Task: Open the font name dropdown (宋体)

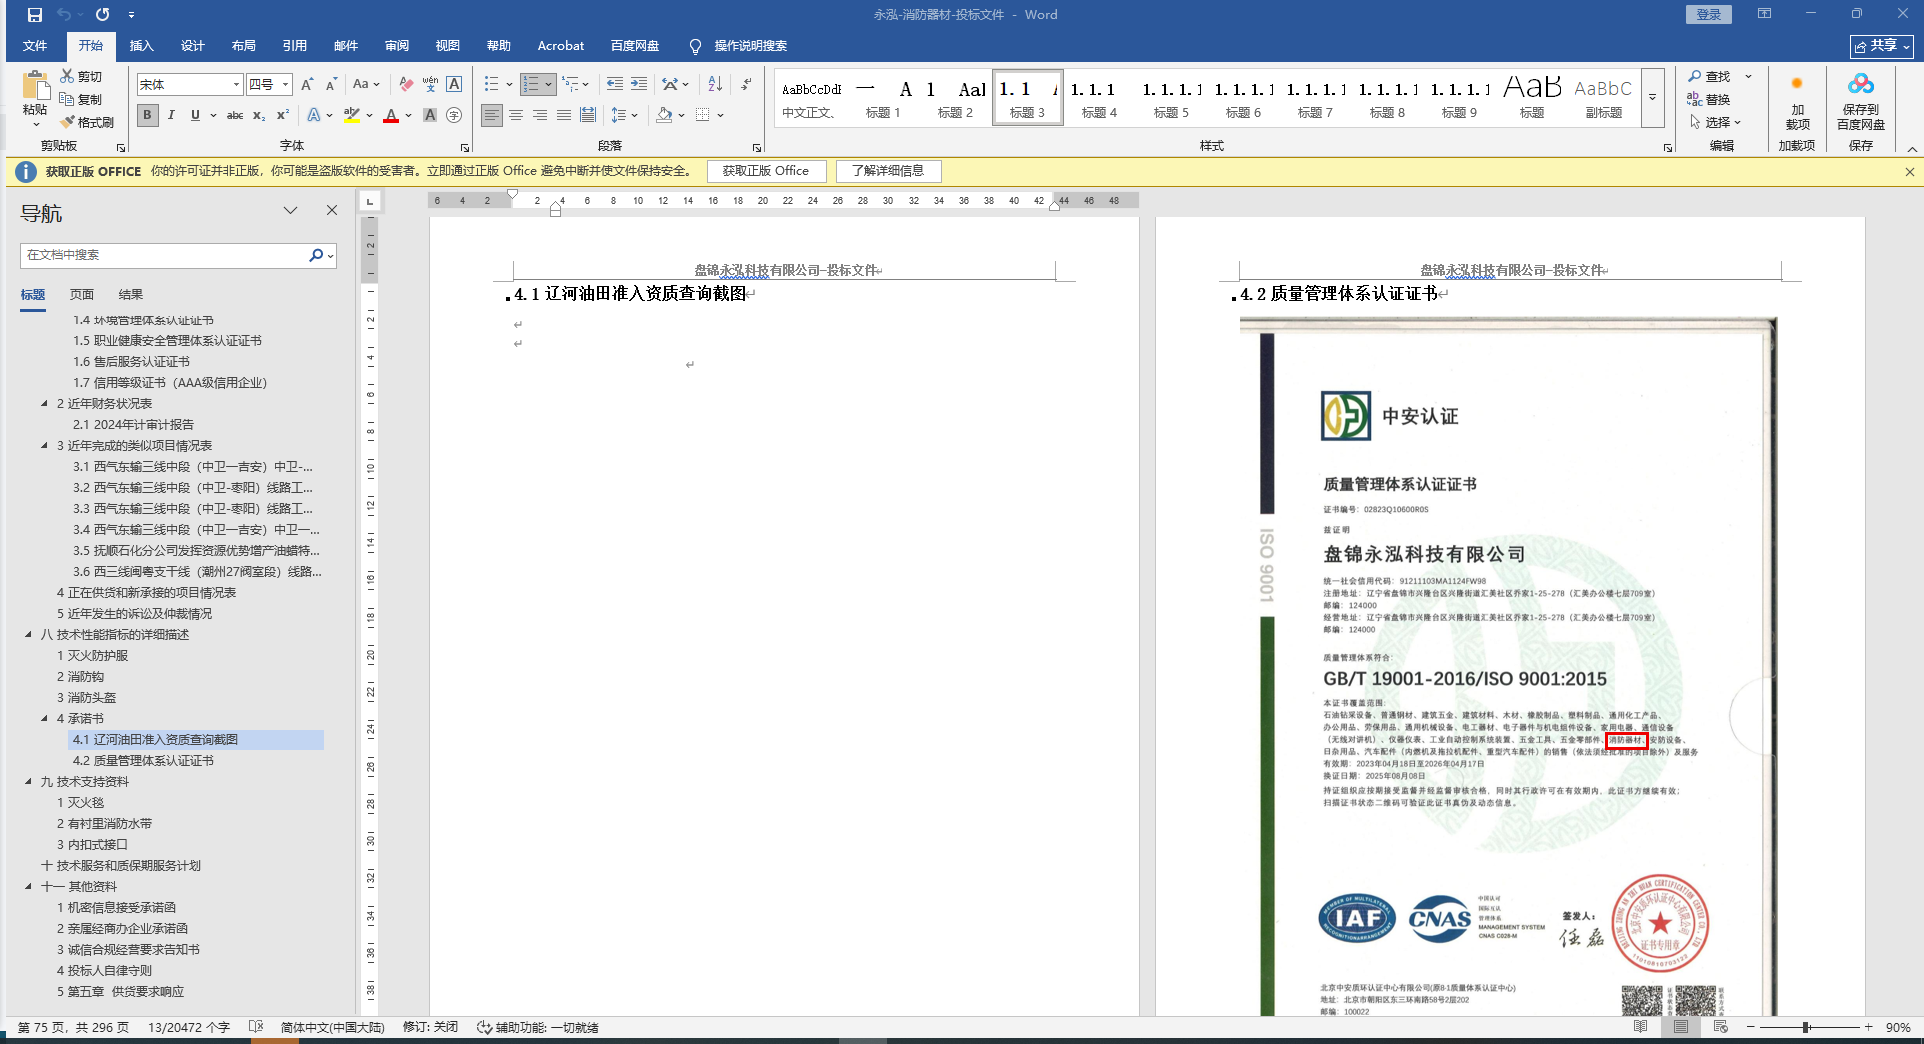Action: tap(236, 84)
